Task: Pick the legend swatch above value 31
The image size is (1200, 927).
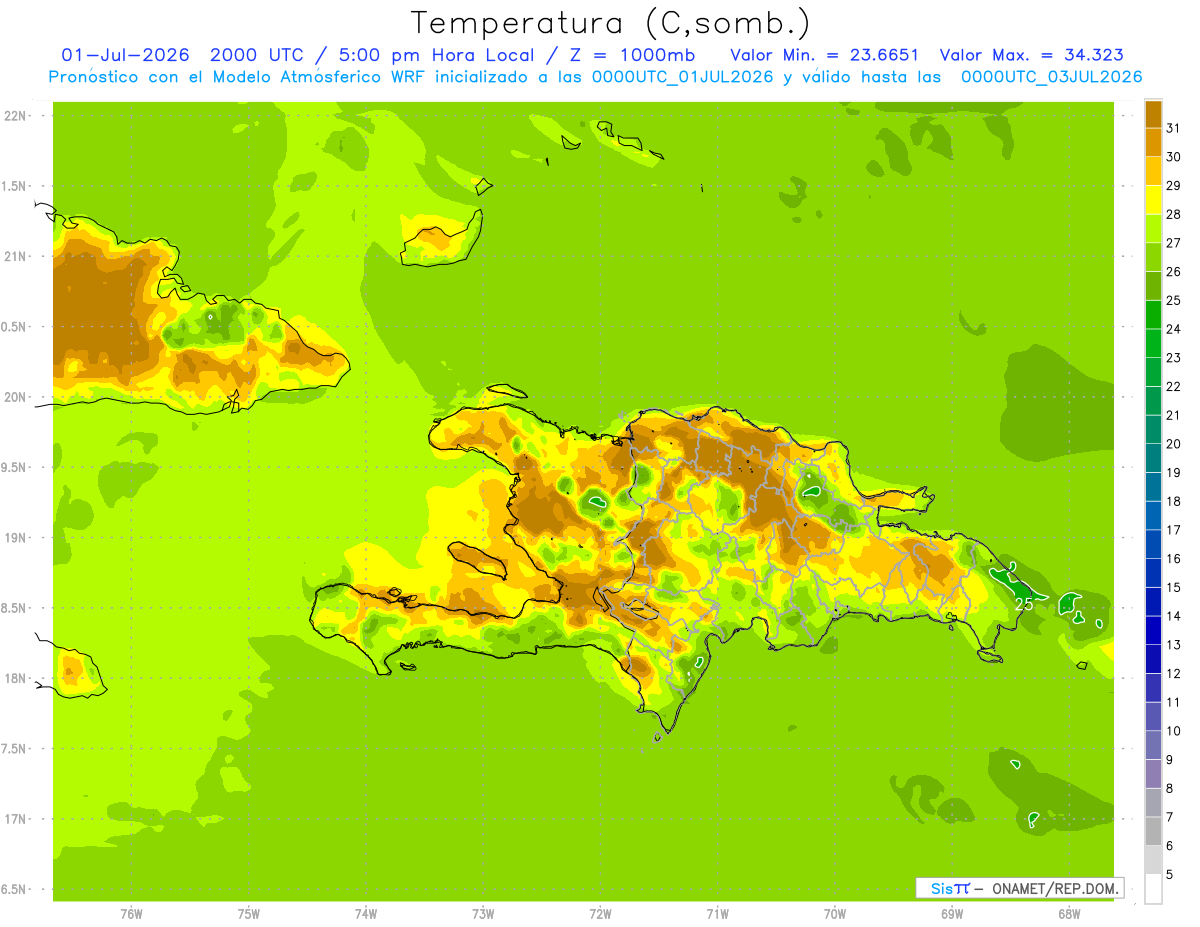Action: pos(1153,113)
